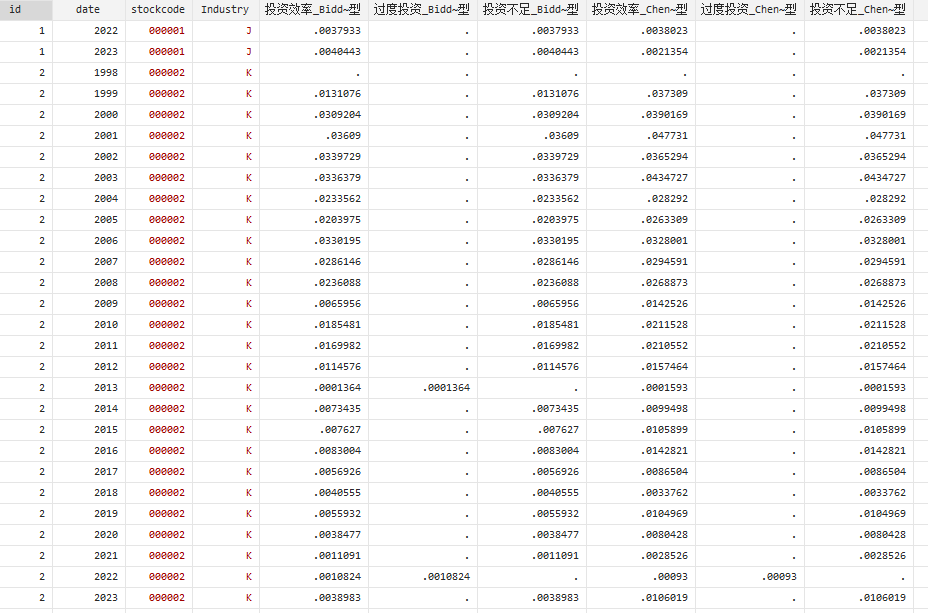
Task: Click the stockcode cell in the 2015 row
Action: [167, 430]
